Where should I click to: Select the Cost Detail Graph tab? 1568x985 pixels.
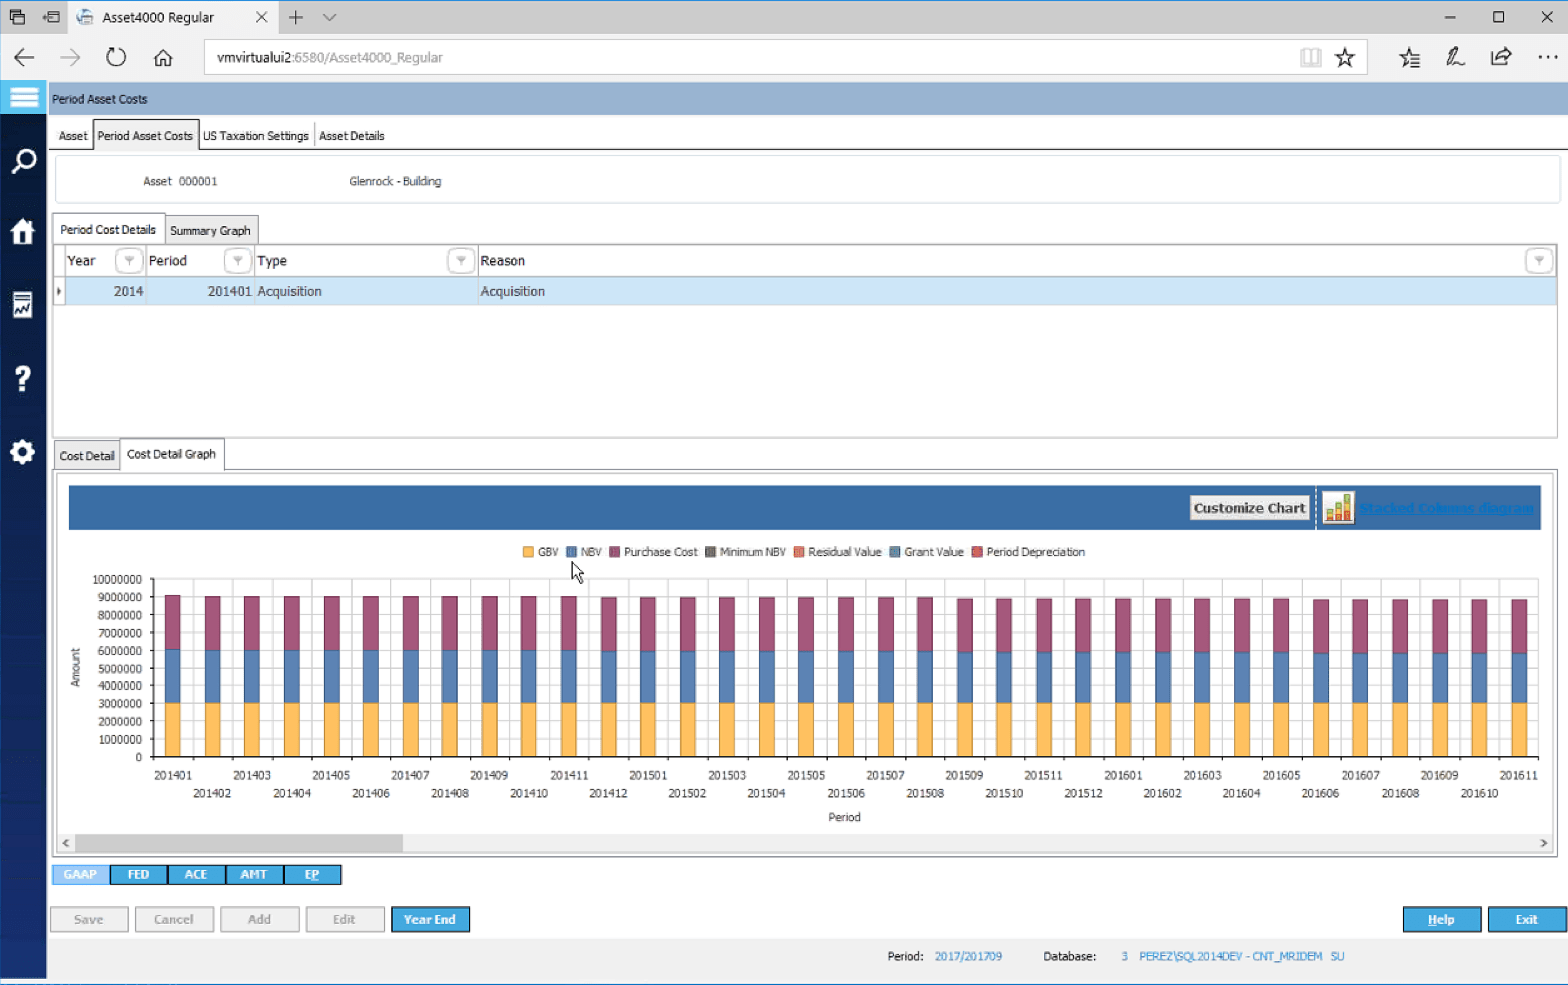171,454
